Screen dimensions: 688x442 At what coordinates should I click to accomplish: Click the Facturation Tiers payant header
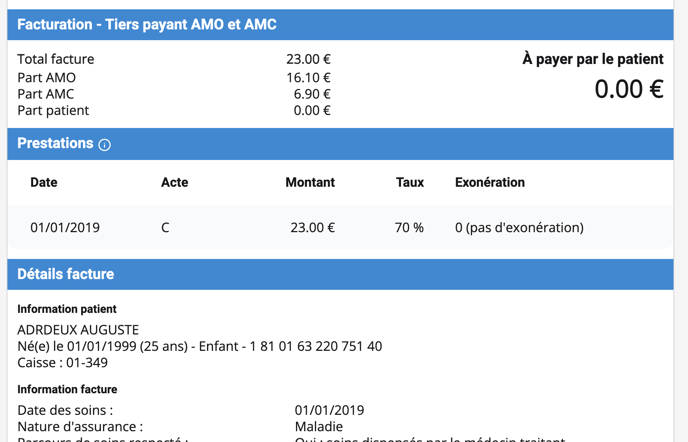pyautogui.click(x=147, y=24)
